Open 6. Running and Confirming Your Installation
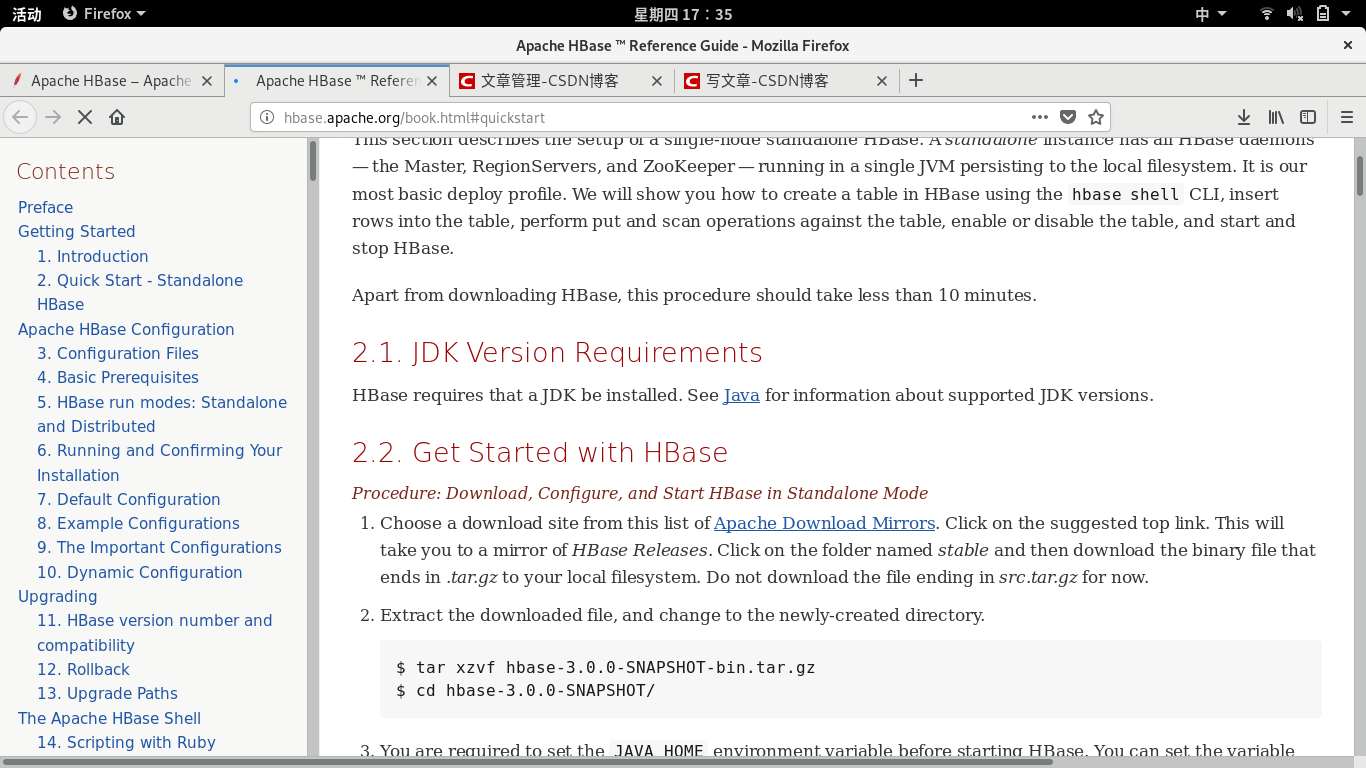Image resolution: width=1366 pixels, height=768 pixels. (x=160, y=463)
